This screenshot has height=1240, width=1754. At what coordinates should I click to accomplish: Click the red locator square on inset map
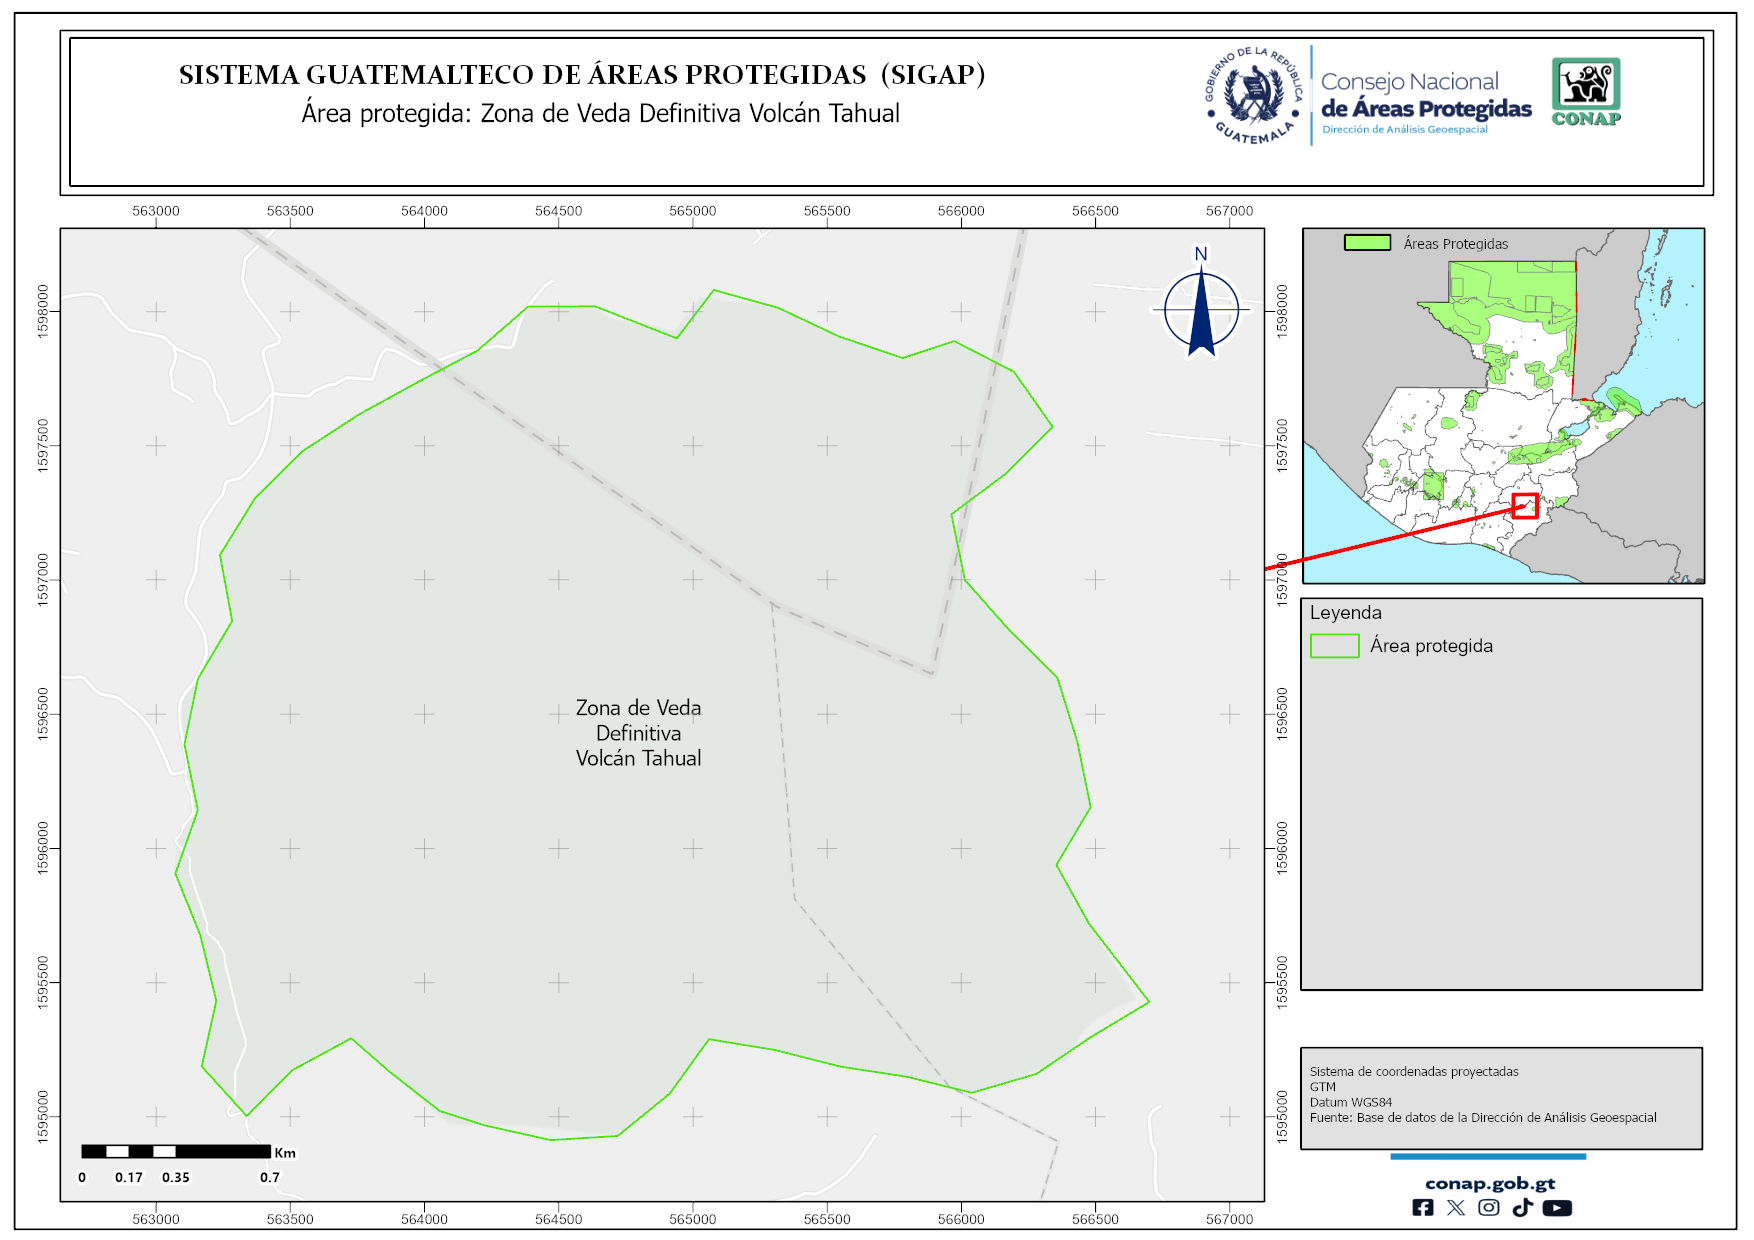point(1525,506)
